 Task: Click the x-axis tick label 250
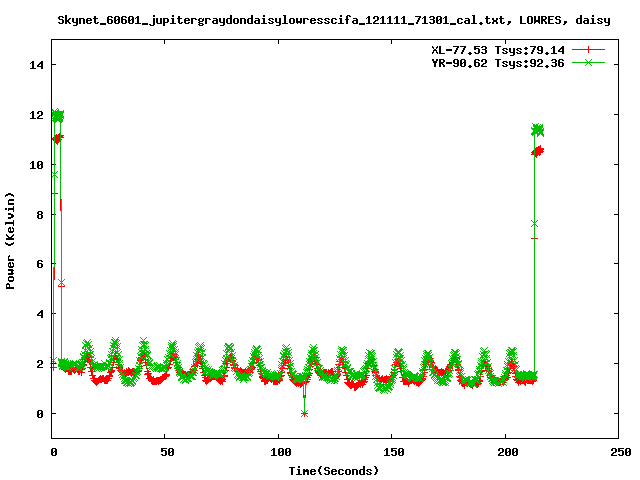[x=620, y=452]
